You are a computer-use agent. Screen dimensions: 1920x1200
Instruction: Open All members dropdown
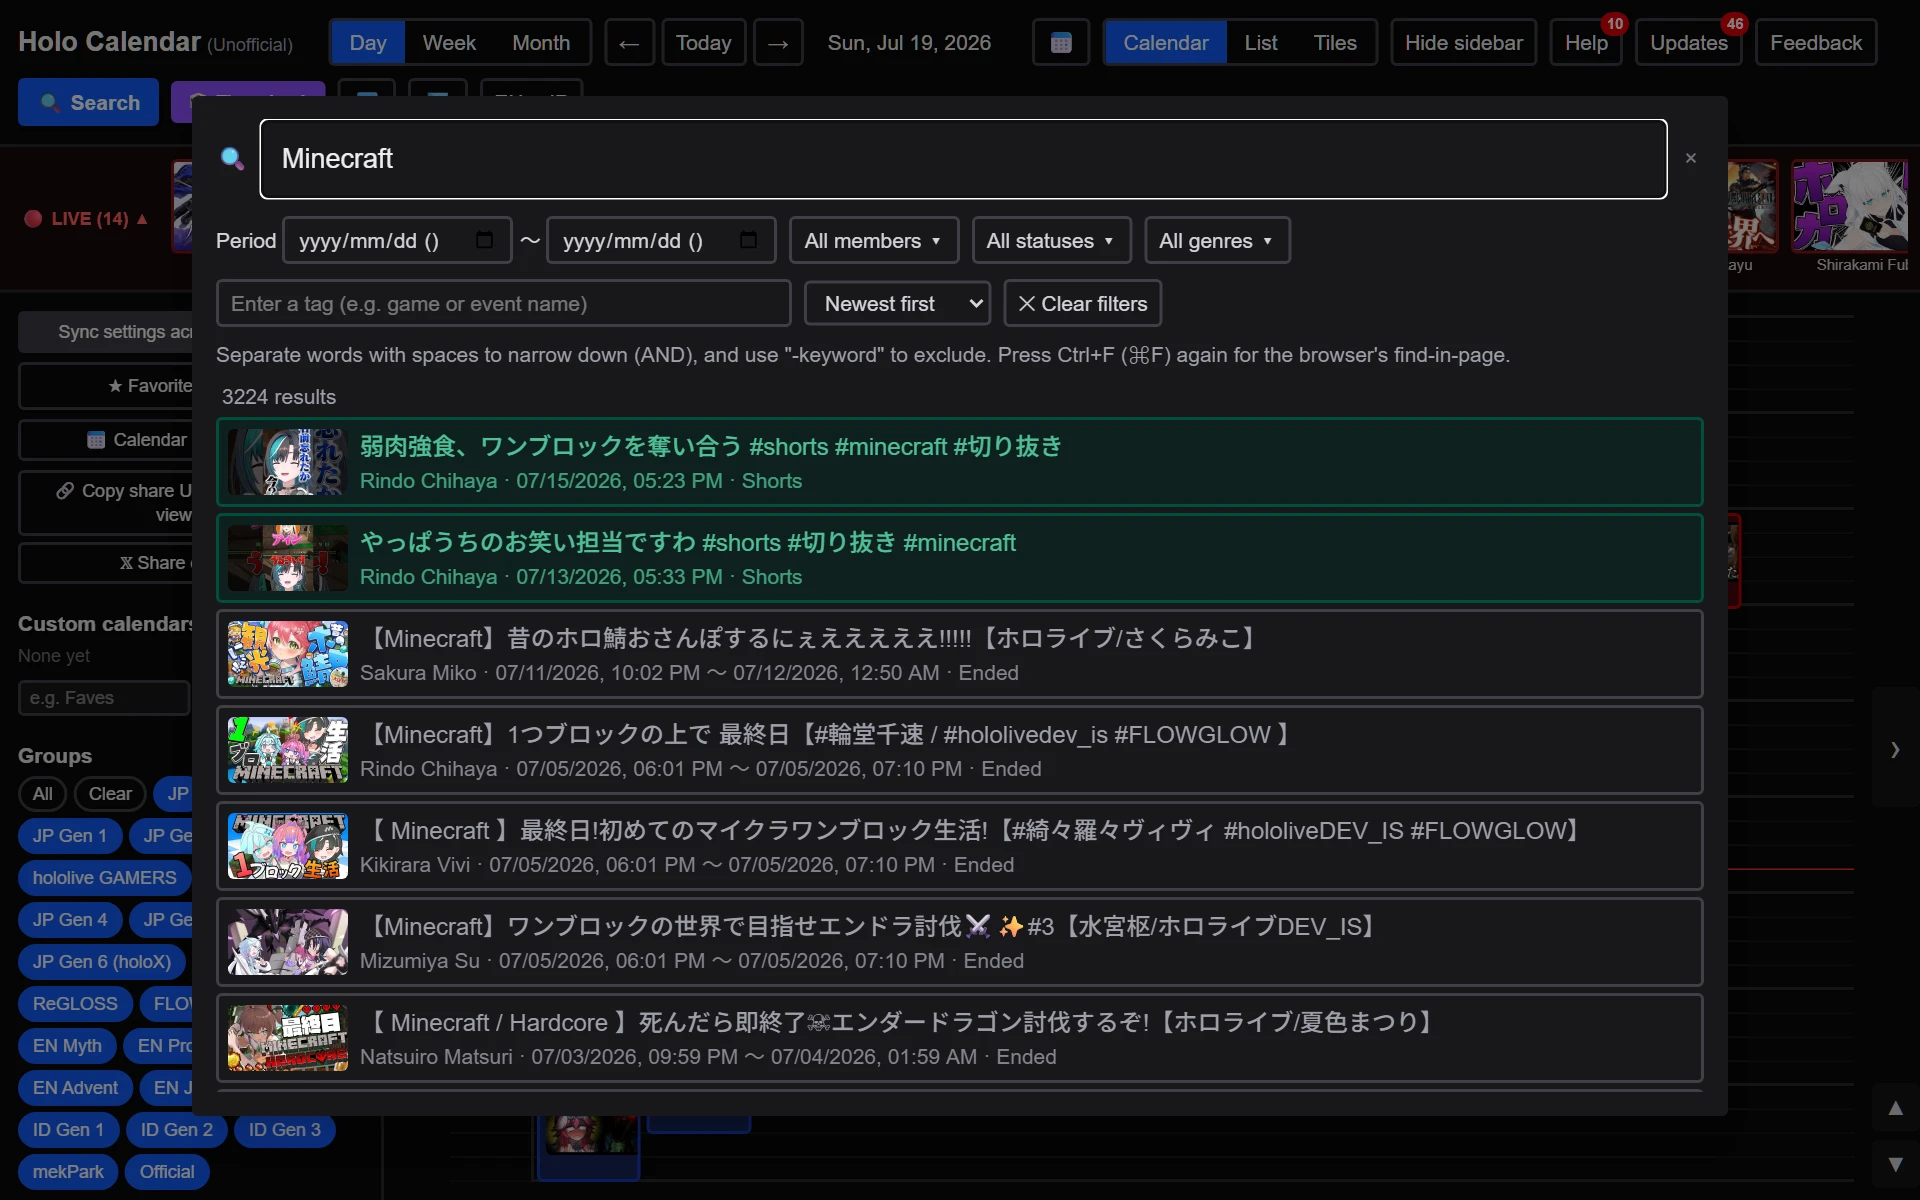(x=874, y=240)
